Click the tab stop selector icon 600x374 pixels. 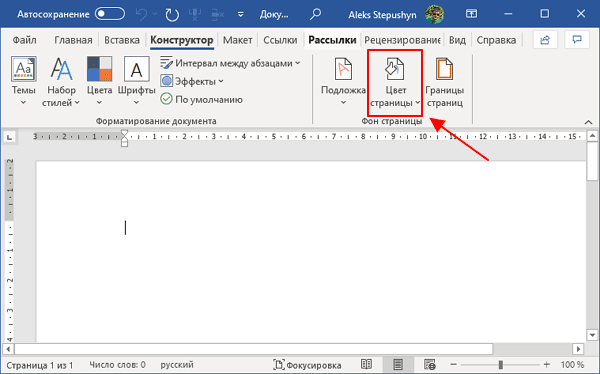point(10,137)
